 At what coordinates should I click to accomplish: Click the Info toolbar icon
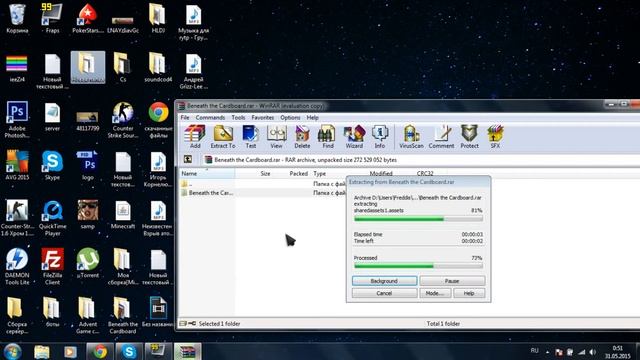point(380,137)
